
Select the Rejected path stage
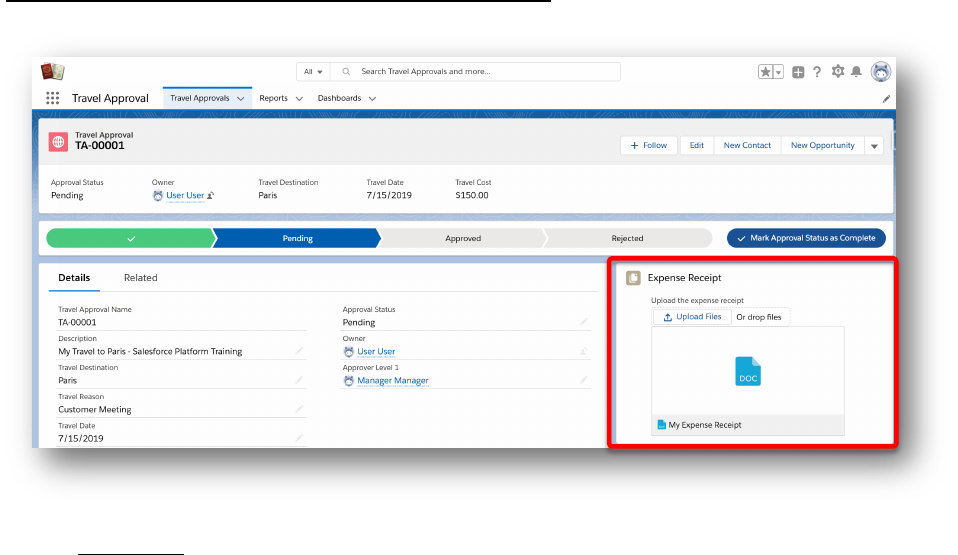[627, 238]
